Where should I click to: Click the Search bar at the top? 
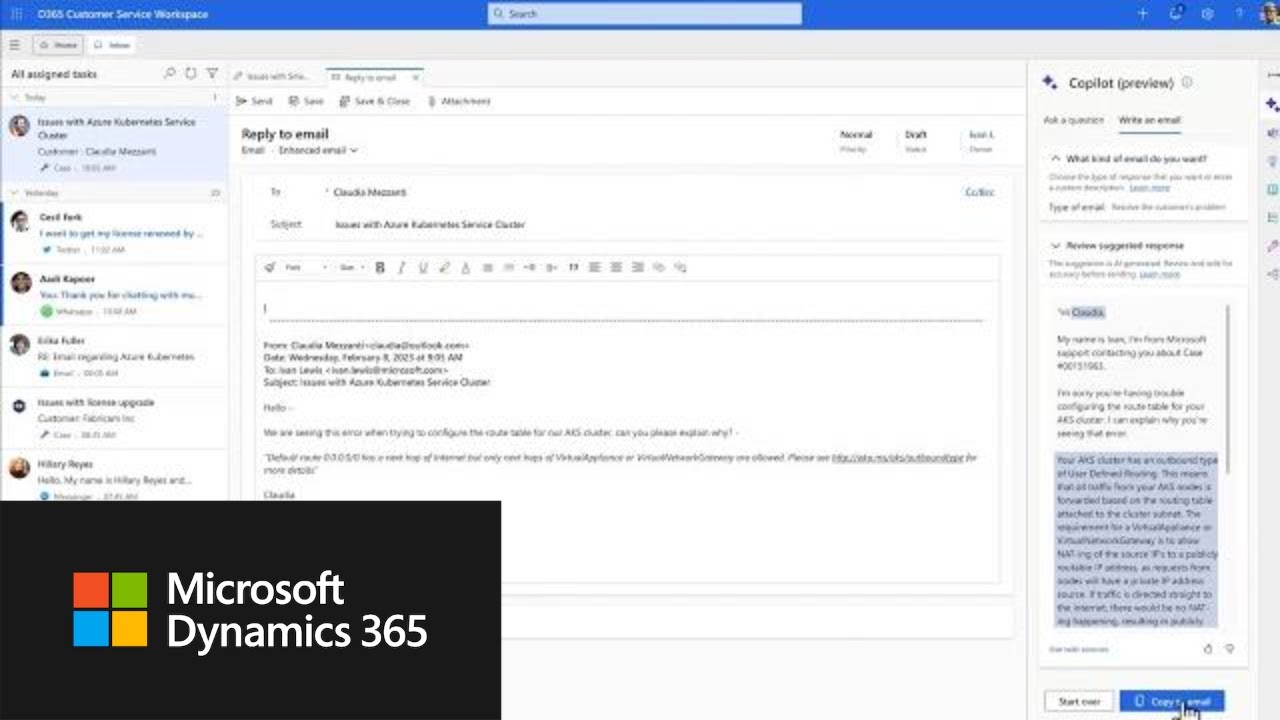click(643, 13)
